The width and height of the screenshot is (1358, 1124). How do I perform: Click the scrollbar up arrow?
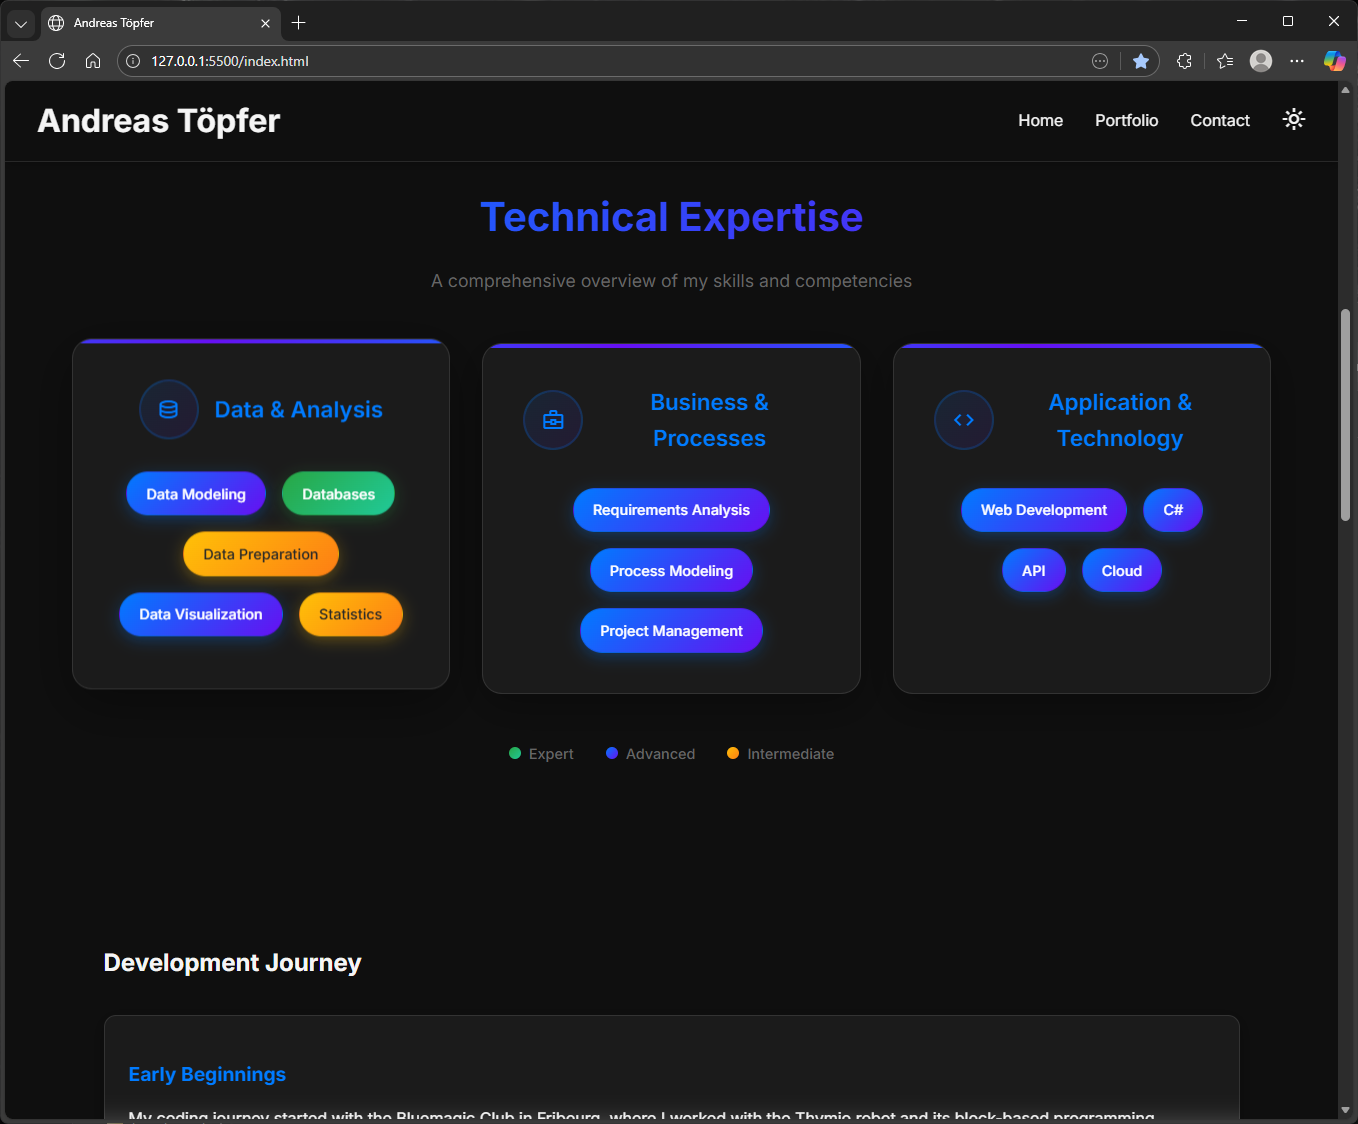tap(1345, 90)
